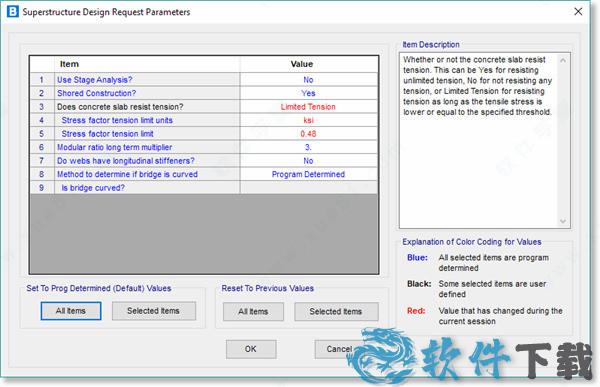Edit the 0.48 tension limit value
Image resolution: width=600 pixels, height=387 pixels.
pyautogui.click(x=309, y=134)
